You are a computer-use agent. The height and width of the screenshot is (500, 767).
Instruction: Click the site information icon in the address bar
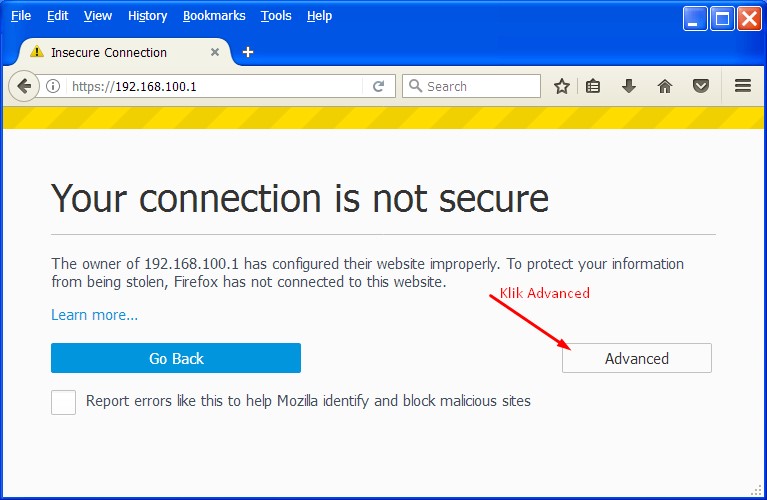click(53, 86)
